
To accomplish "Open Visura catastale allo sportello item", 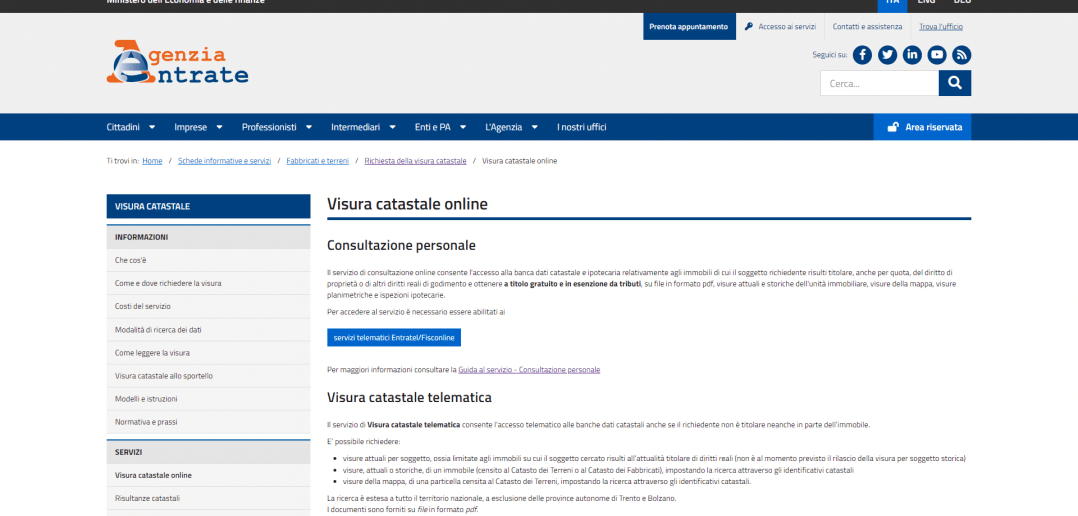I will click(208, 376).
